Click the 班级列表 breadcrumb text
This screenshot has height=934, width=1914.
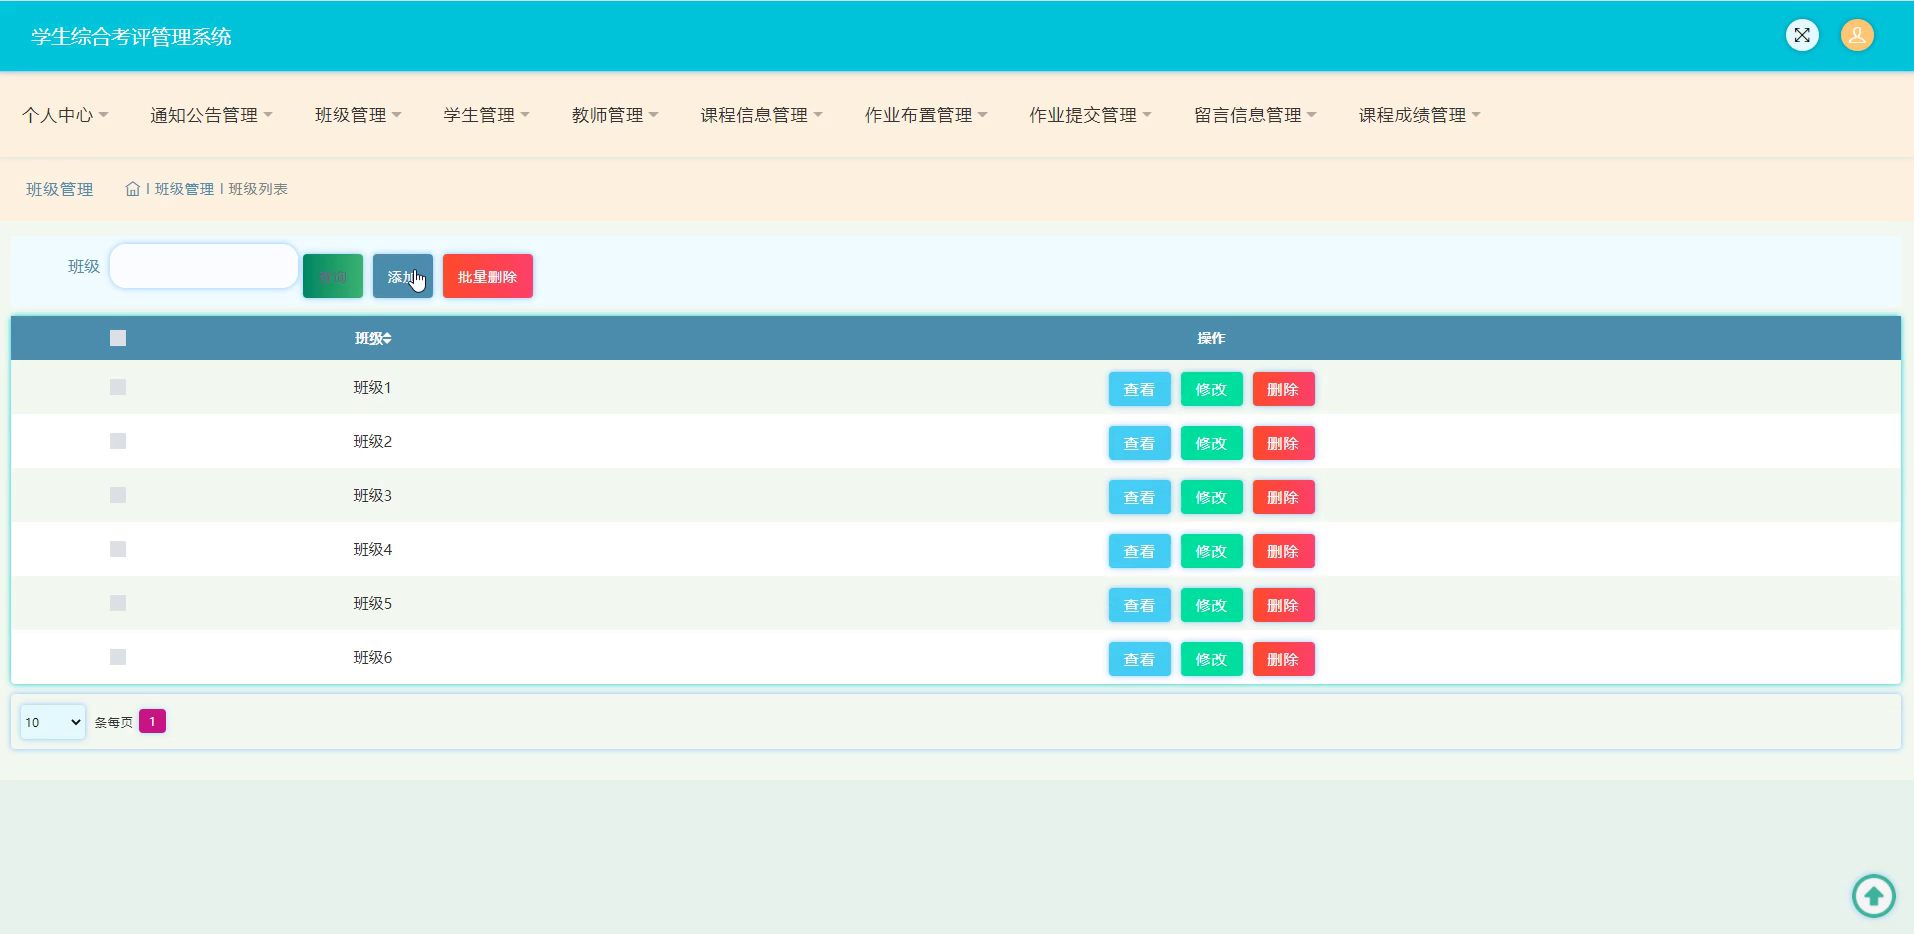(x=258, y=189)
